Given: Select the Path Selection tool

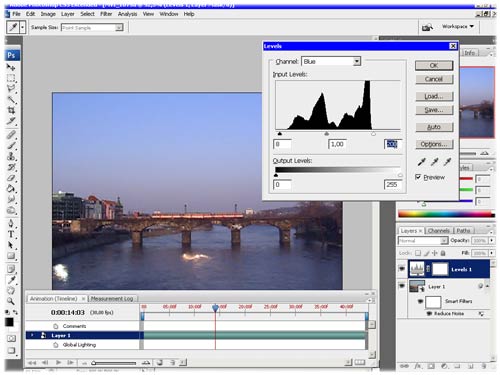Looking at the screenshot, I should pyautogui.click(x=11, y=245).
